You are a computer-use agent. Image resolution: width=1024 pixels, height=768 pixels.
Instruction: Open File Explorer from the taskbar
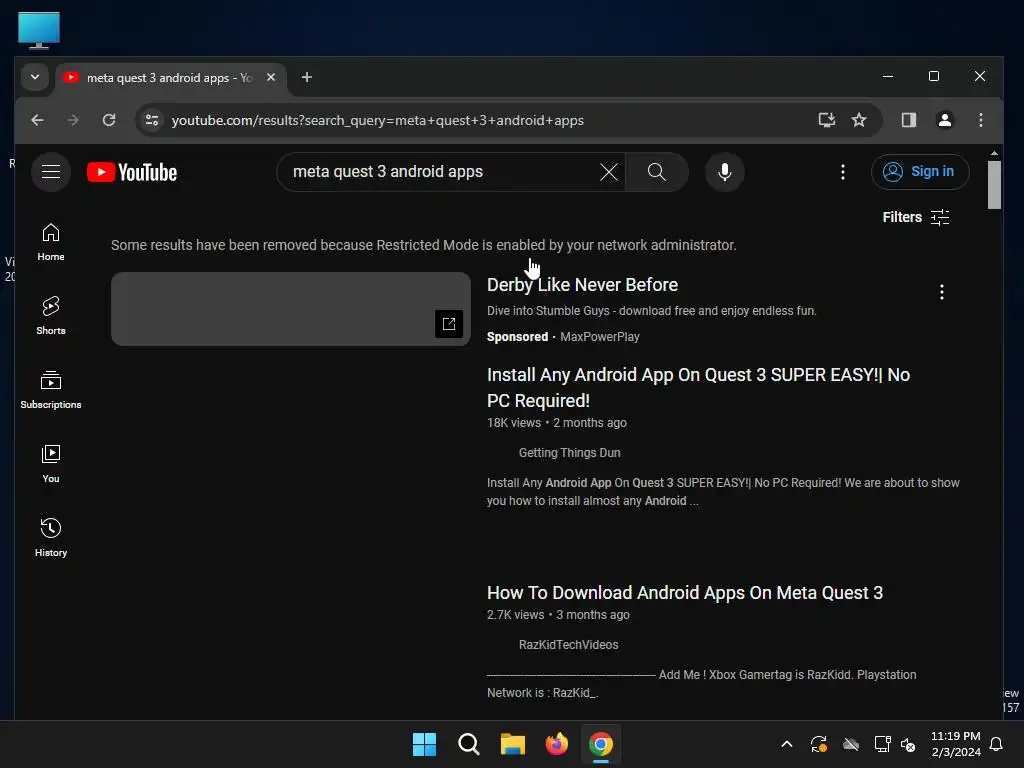[513, 744]
